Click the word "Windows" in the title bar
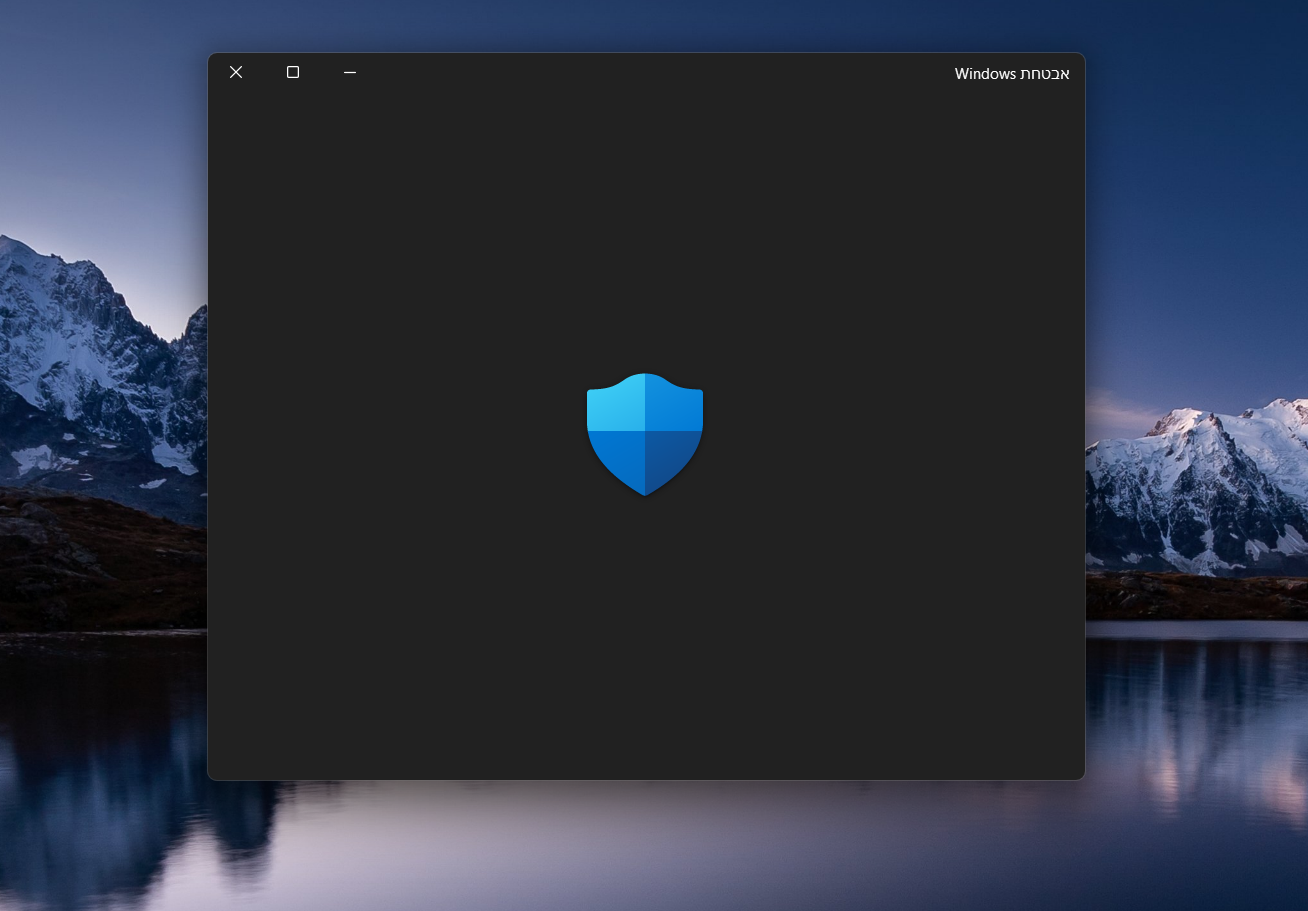The height and width of the screenshot is (911, 1308). click(985, 73)
